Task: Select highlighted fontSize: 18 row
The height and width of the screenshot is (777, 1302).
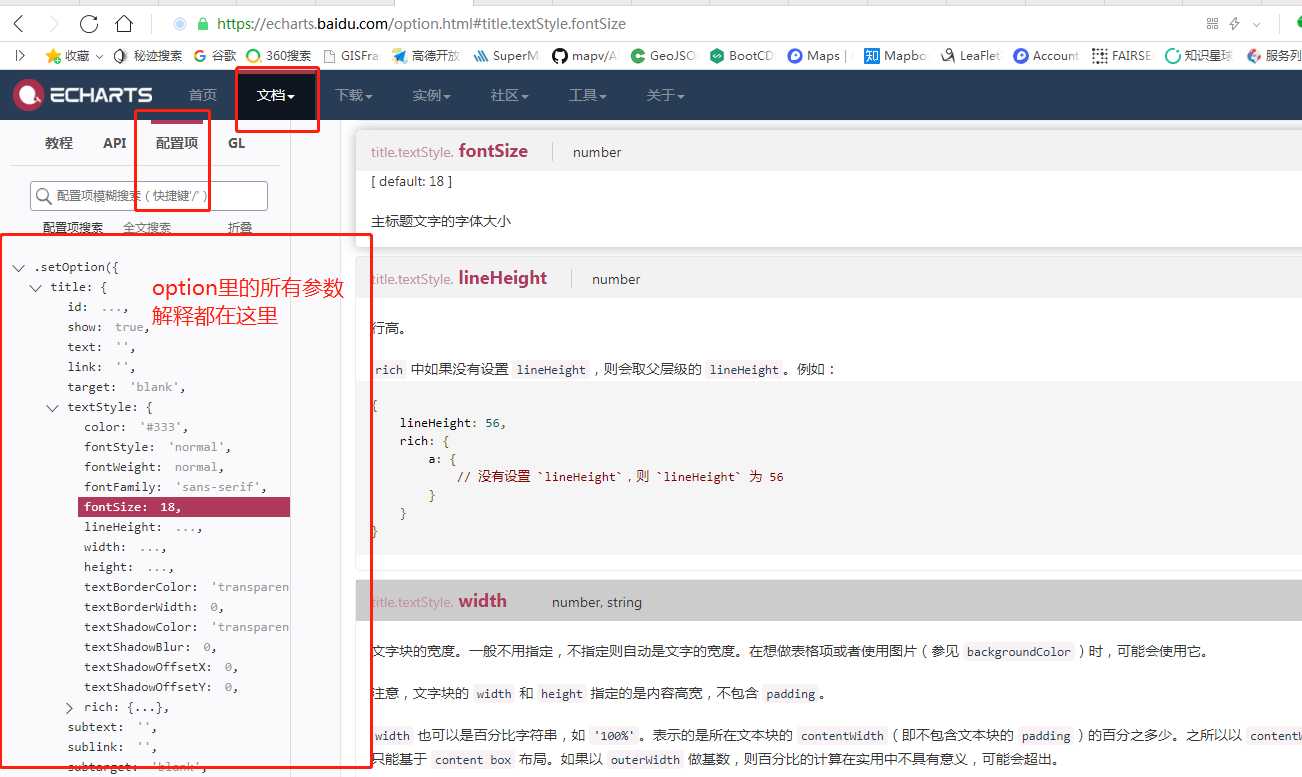Action: pos(184,507)
